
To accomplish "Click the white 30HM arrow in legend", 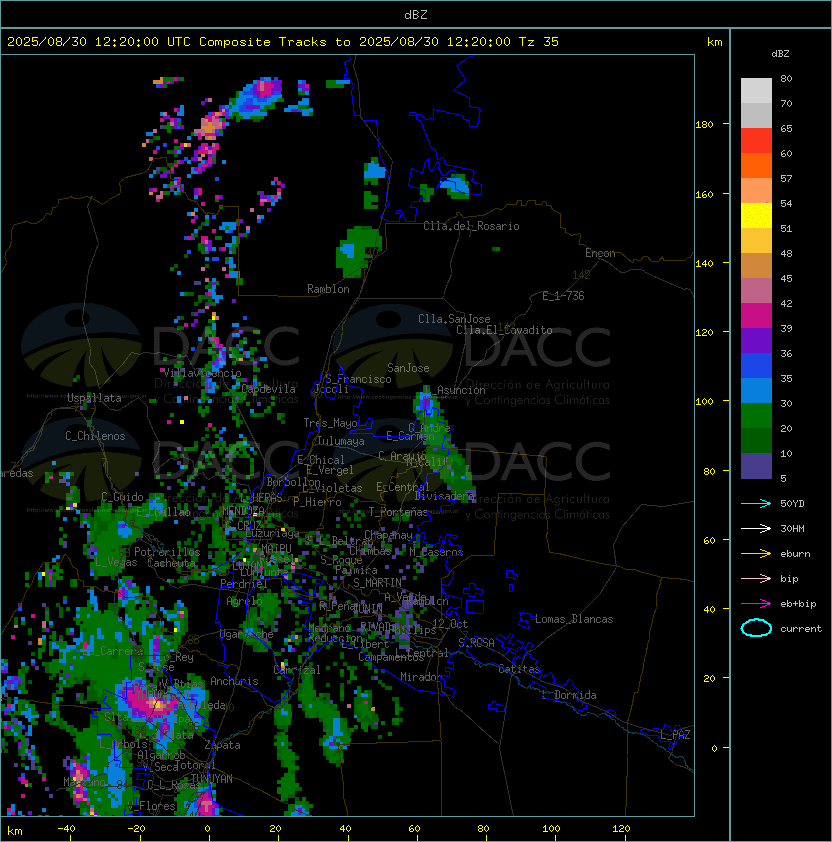I will (x=756, y=528).
